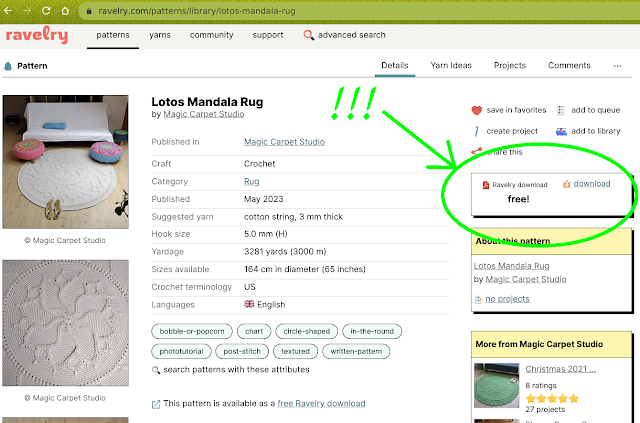Click the no projects link
The image size is (640, 423).
(507, 299)
